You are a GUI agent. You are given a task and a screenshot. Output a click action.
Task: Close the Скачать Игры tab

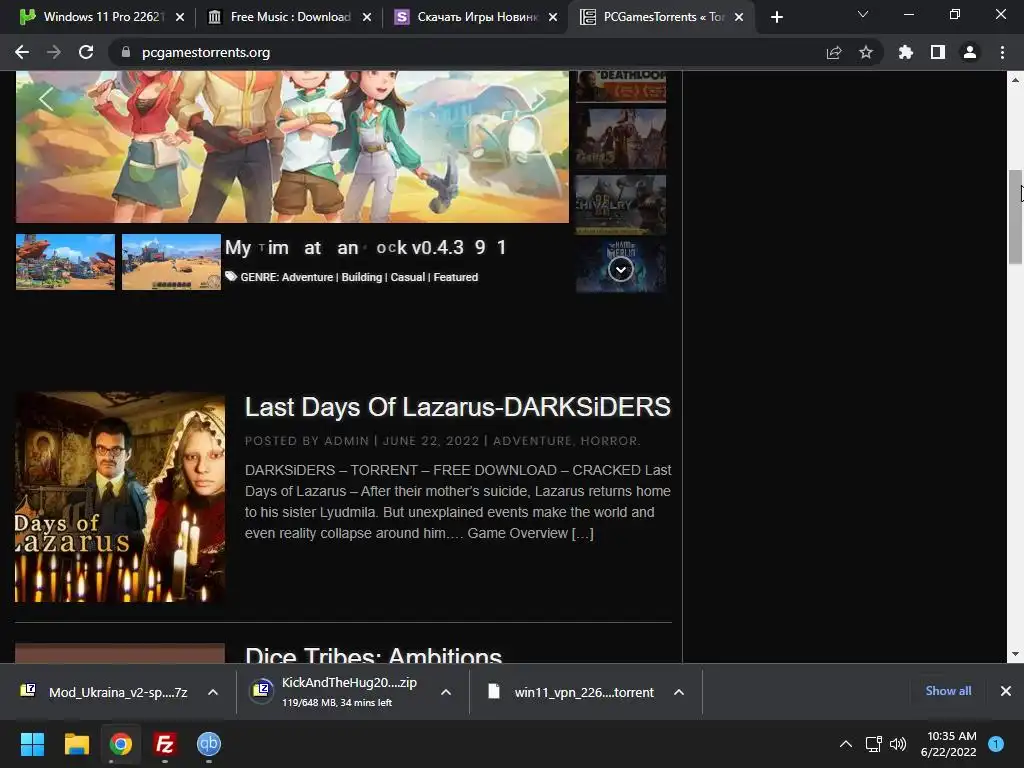point(553,17)
